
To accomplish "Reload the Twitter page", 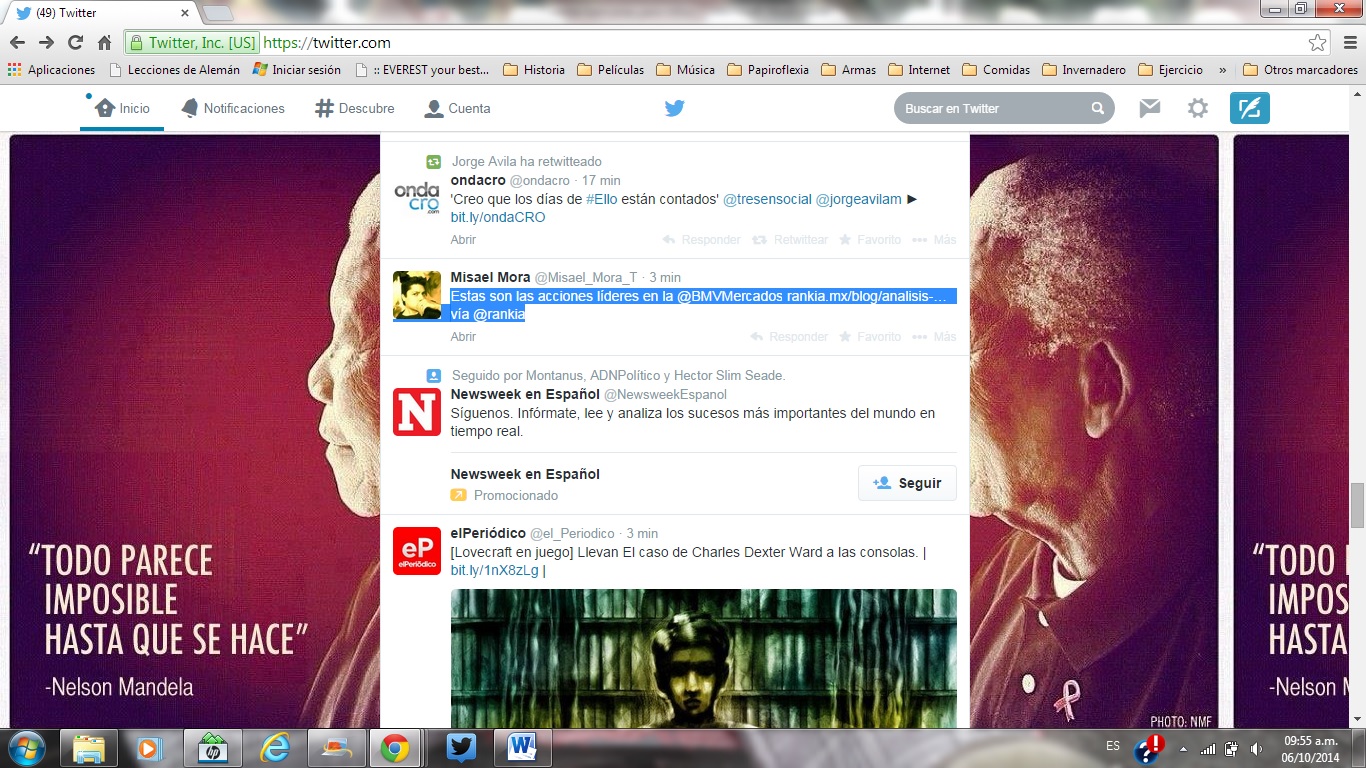I will (x=75, y=43).
